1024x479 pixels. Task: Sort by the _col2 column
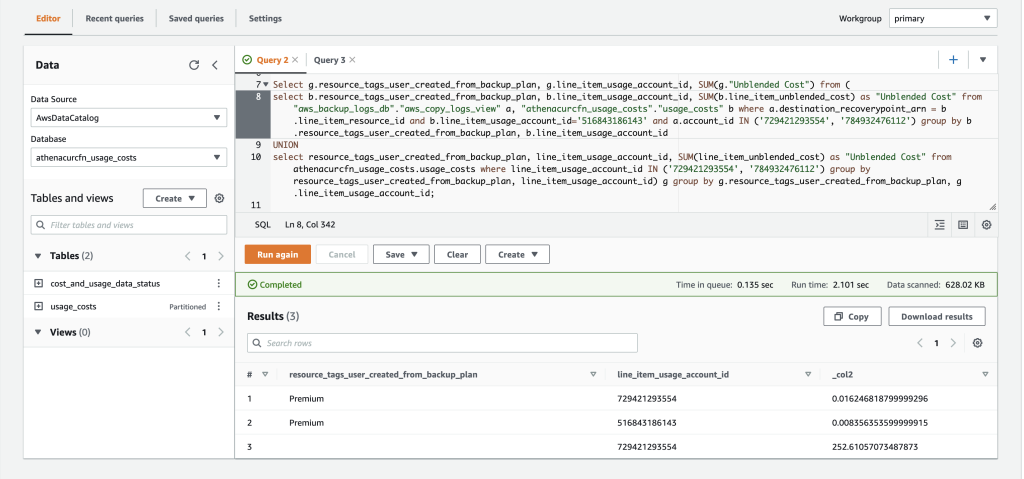[985, 374]
